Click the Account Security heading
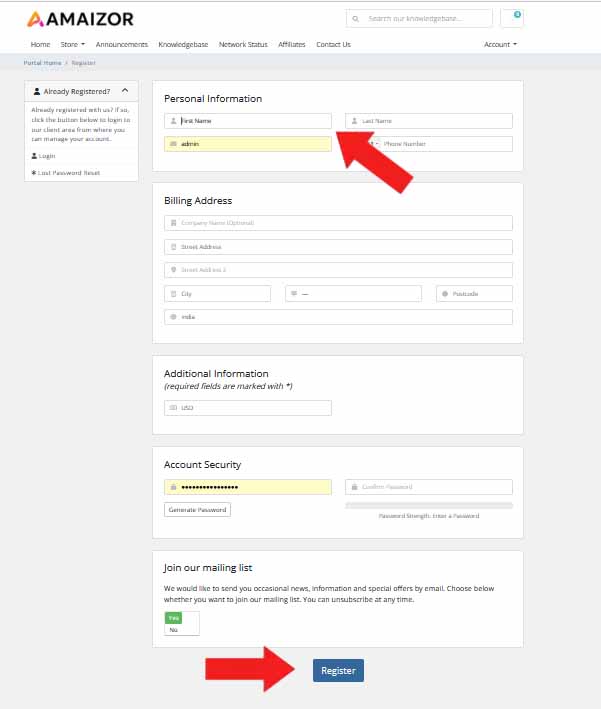 202,464
